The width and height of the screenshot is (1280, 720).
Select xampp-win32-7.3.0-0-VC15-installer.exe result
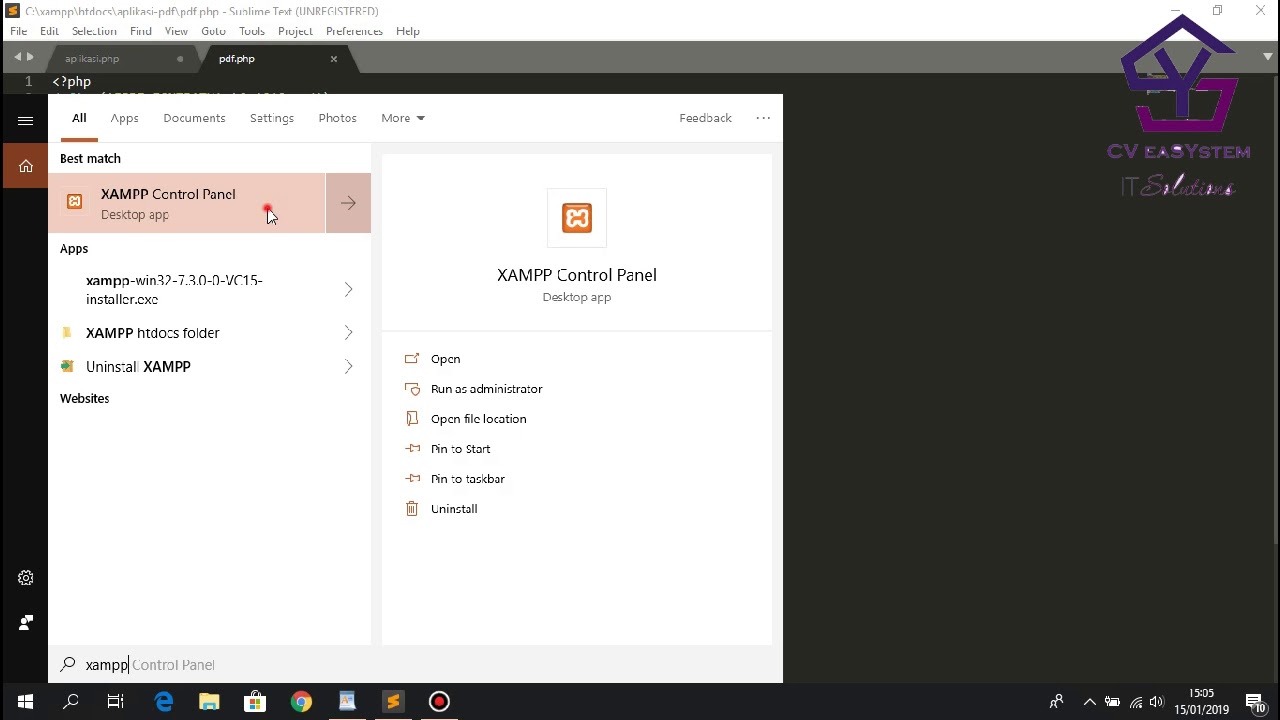(x=187, y=290)
